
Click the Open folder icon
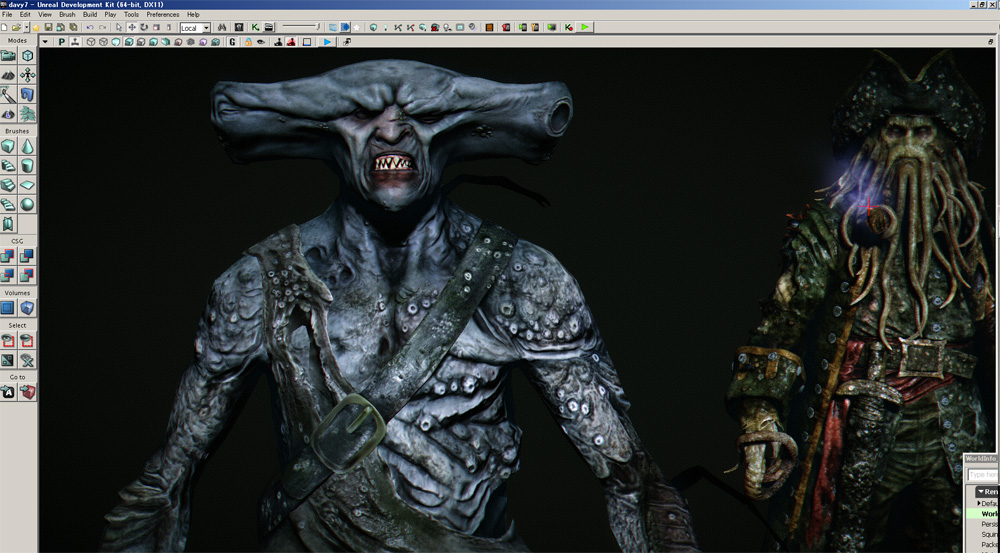click(x=17, y=27)
